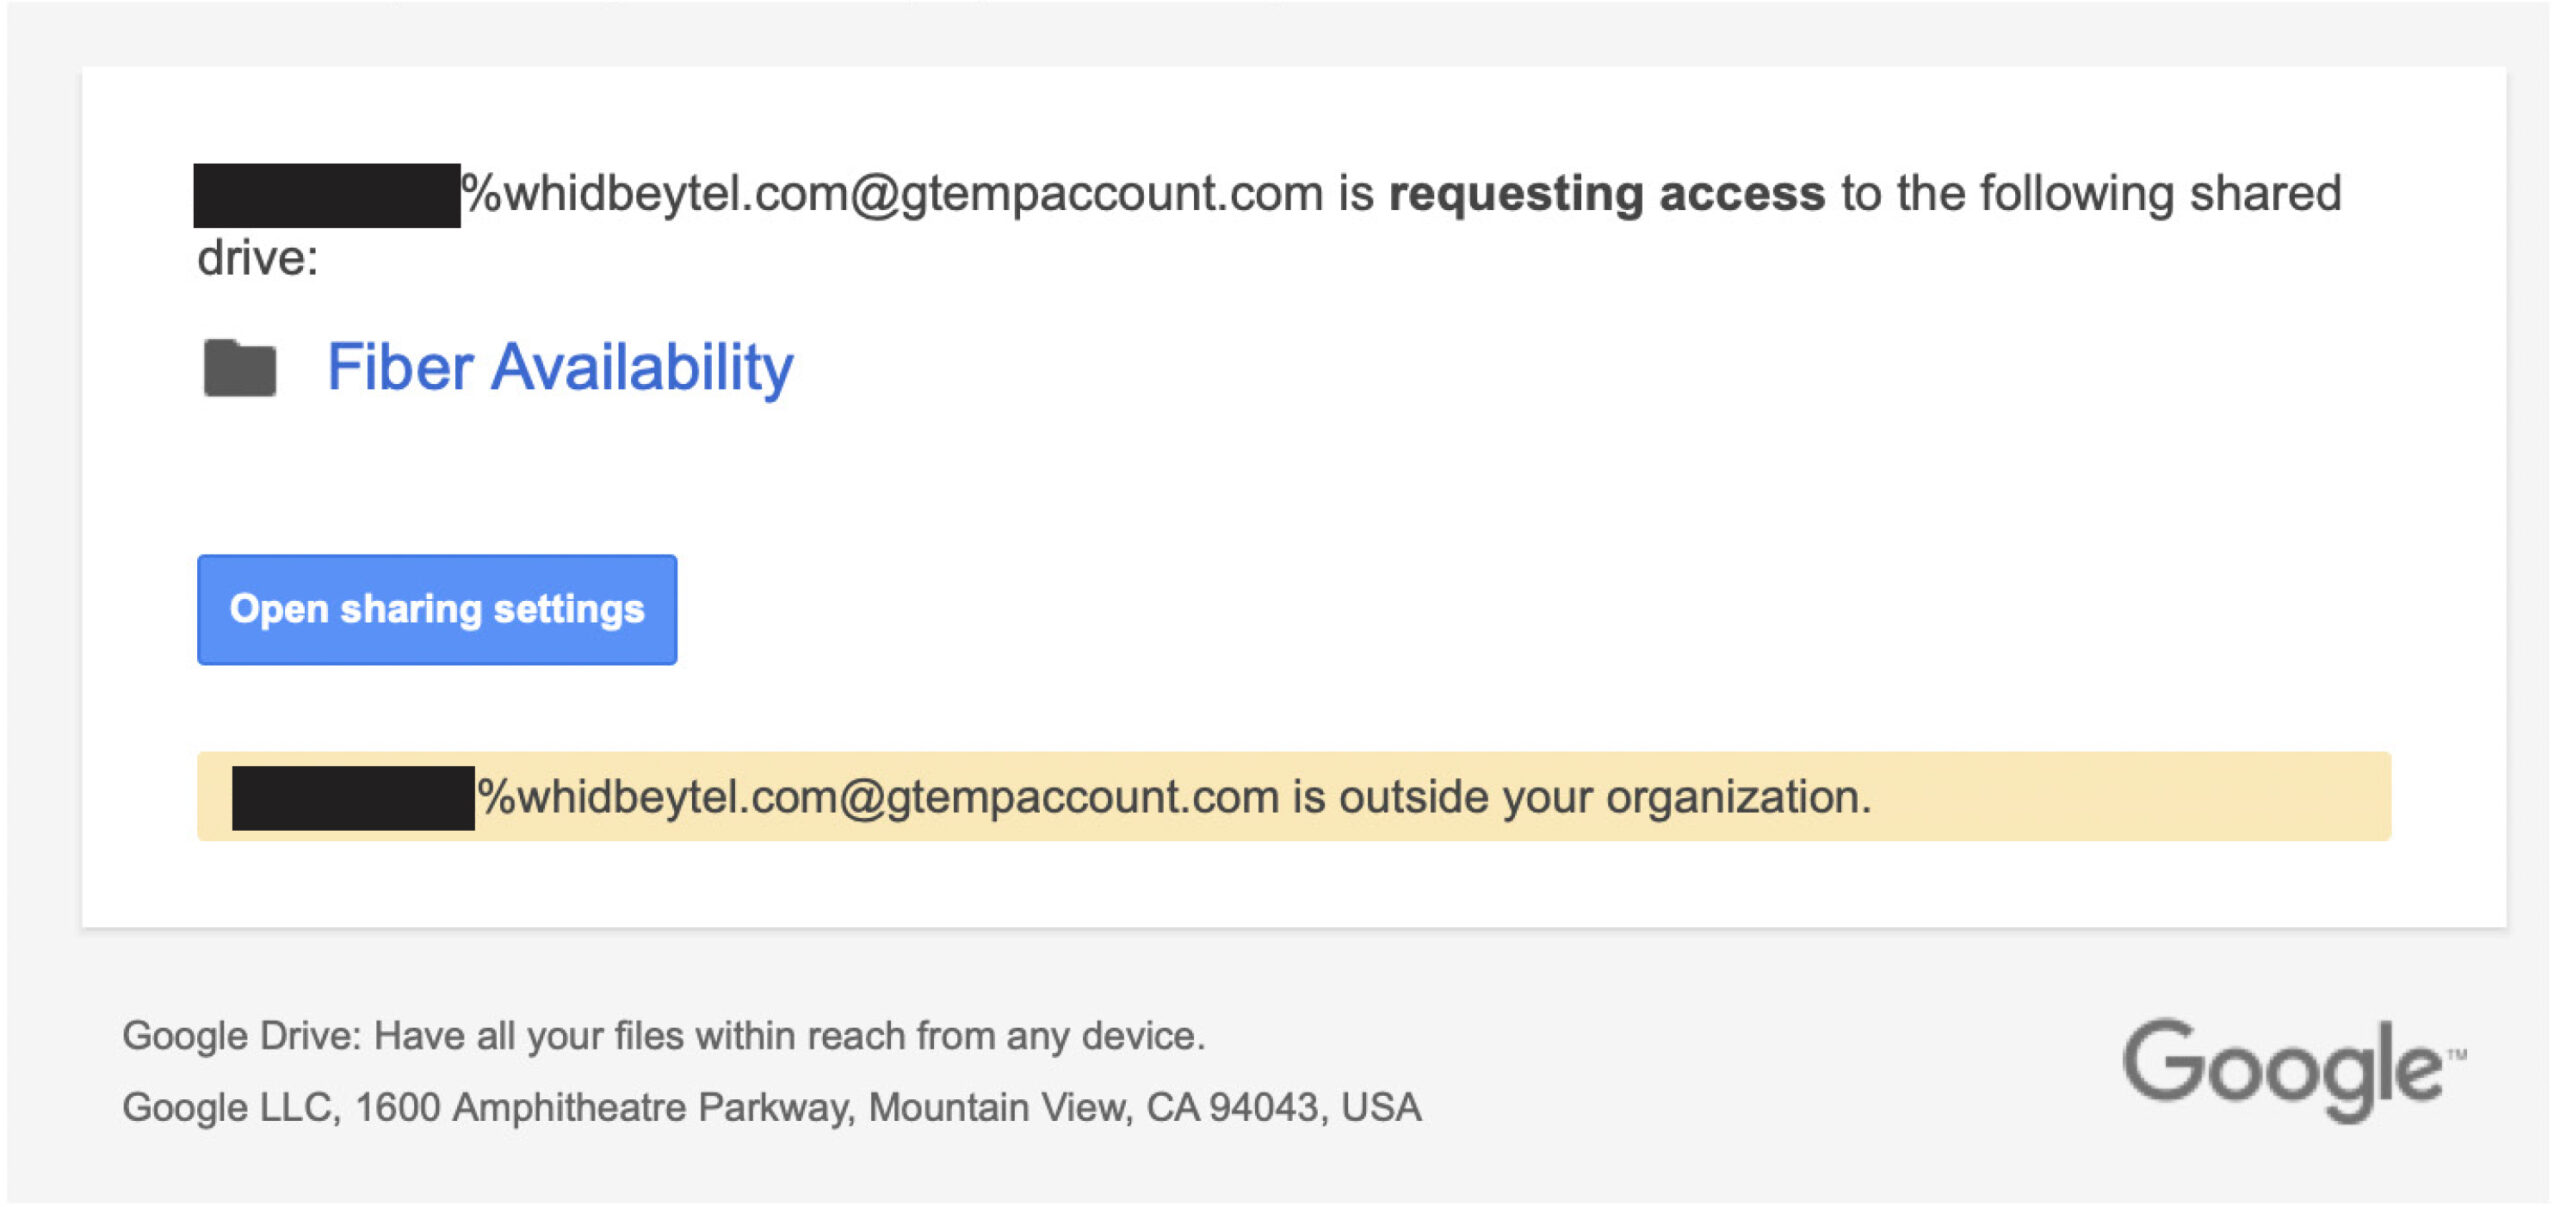Click the 'Google Drive:' label in the footer
This screenshot has height=1207, width=2560.
click(241, 1036)
